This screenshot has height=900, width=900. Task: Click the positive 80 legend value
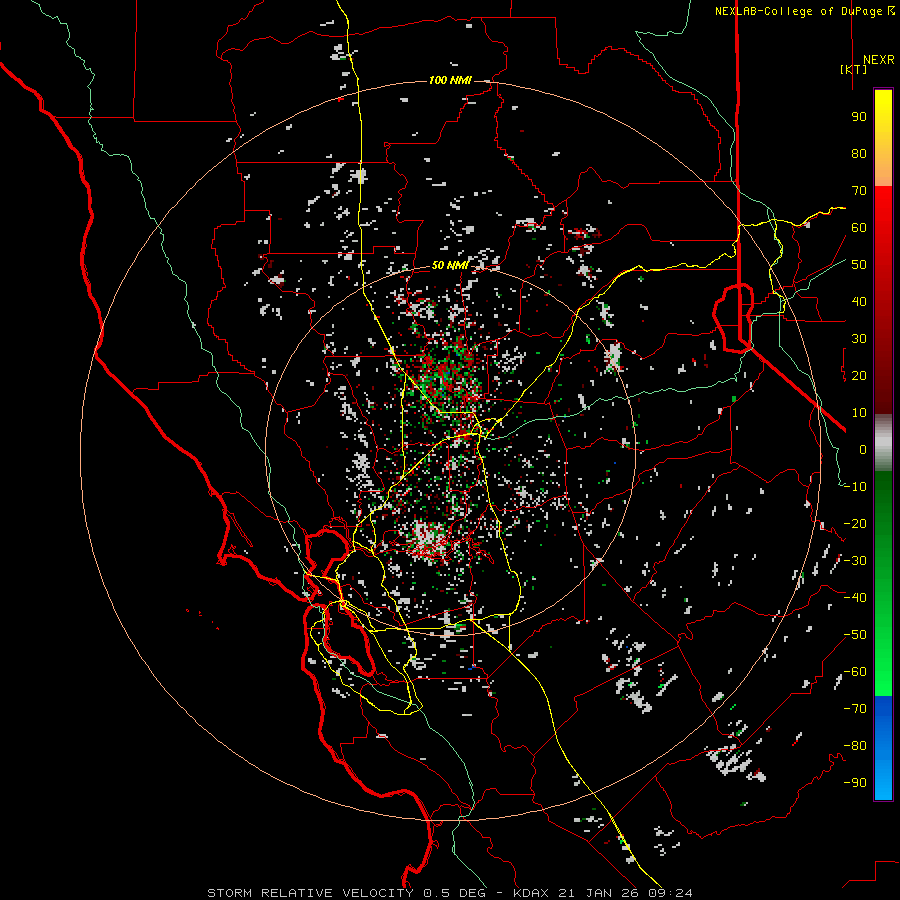(x=859, y=153)
